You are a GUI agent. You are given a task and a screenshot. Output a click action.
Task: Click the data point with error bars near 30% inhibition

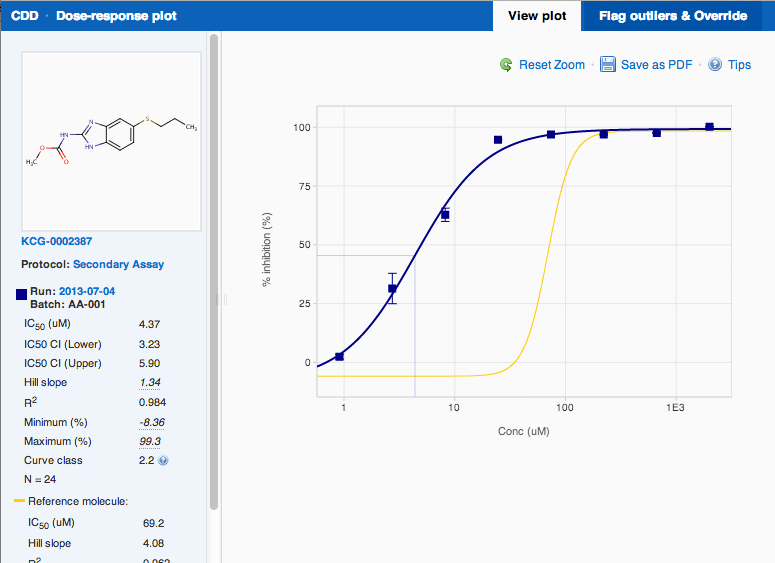tap(392, 289)
